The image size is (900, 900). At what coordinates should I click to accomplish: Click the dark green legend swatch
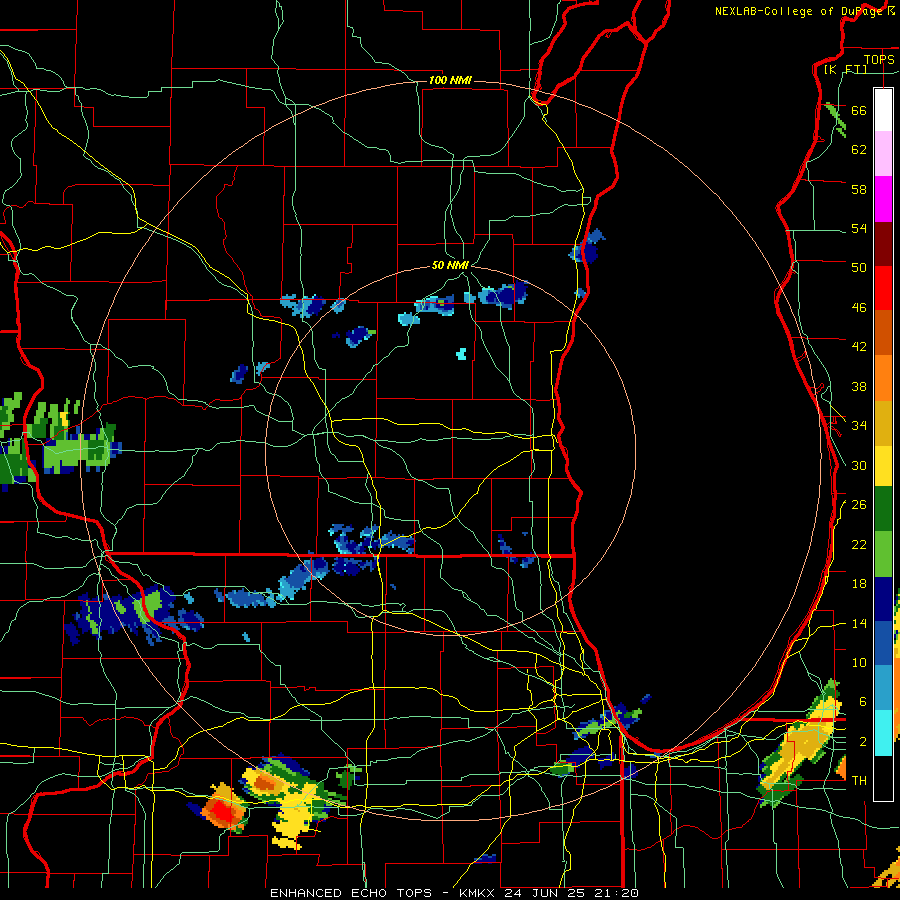coord(883,509)
